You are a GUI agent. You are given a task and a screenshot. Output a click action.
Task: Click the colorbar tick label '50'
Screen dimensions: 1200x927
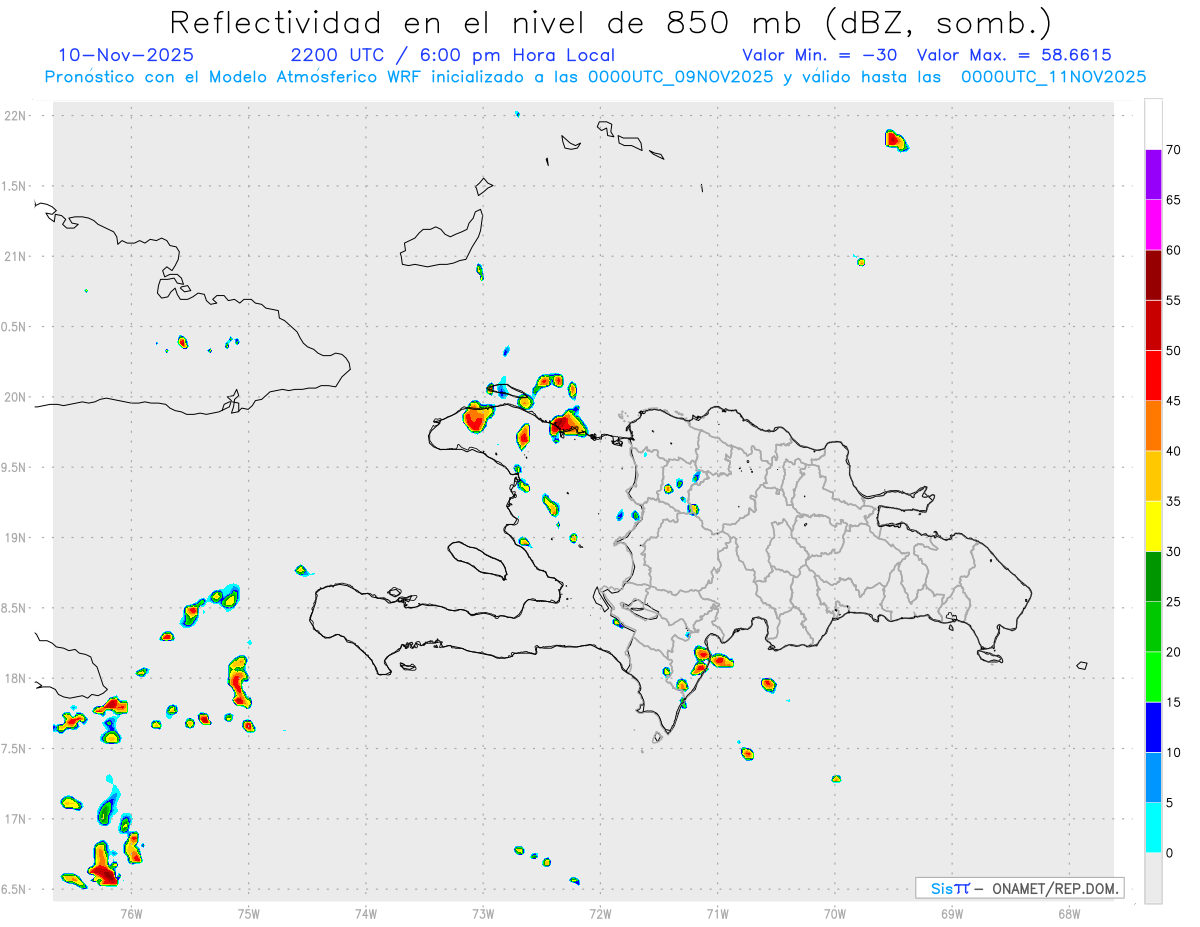click(x=1174, y=351)
